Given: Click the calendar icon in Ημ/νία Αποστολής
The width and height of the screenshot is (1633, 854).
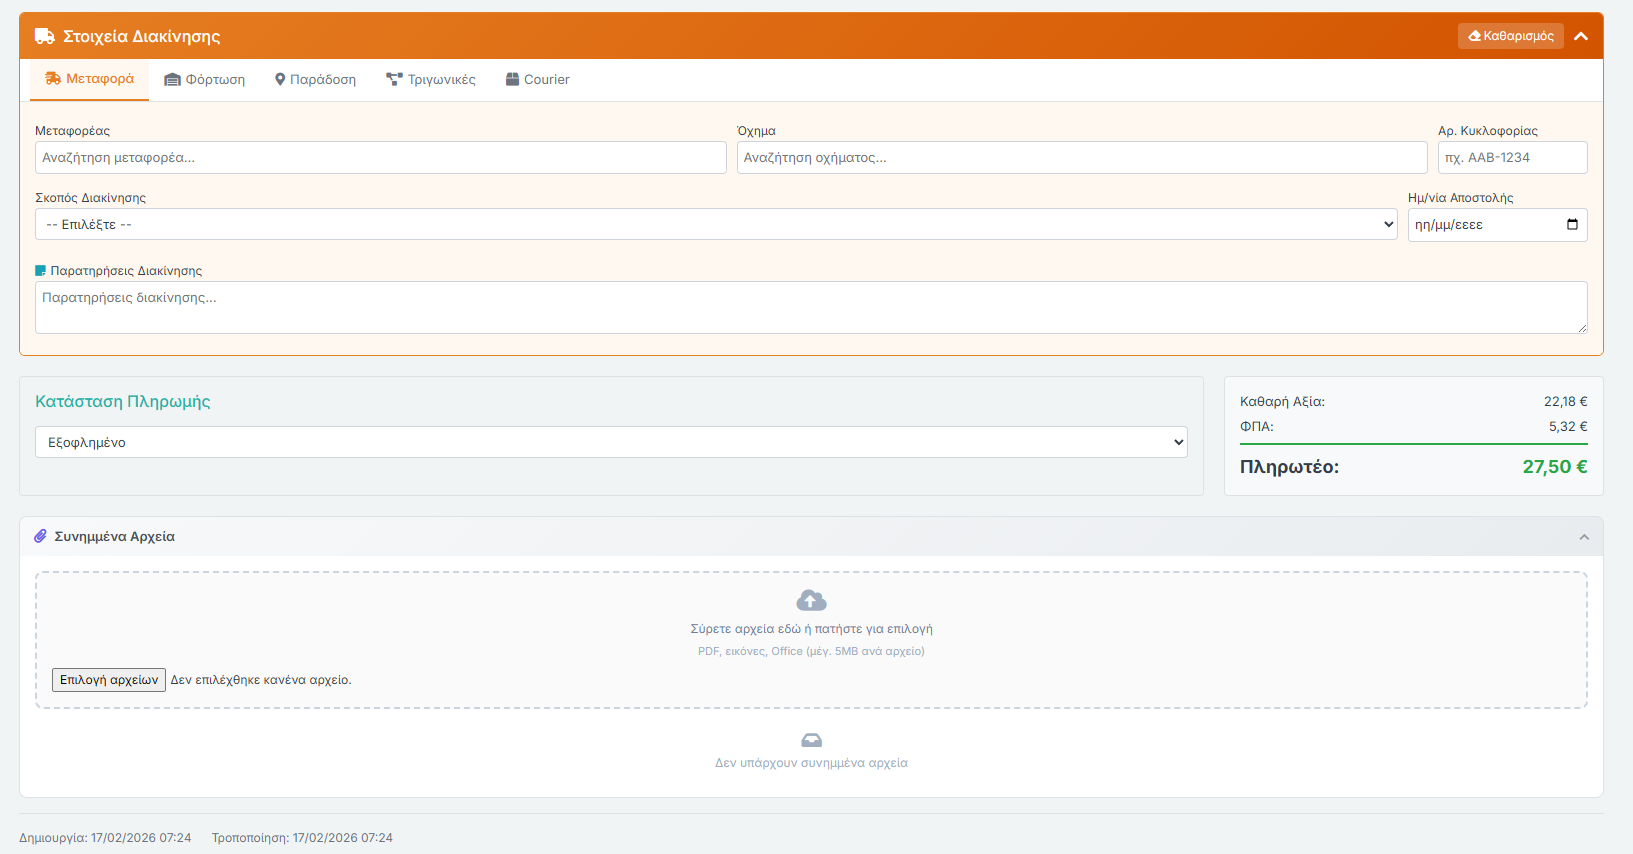Looking at the screenshot, I should 1572,224.
